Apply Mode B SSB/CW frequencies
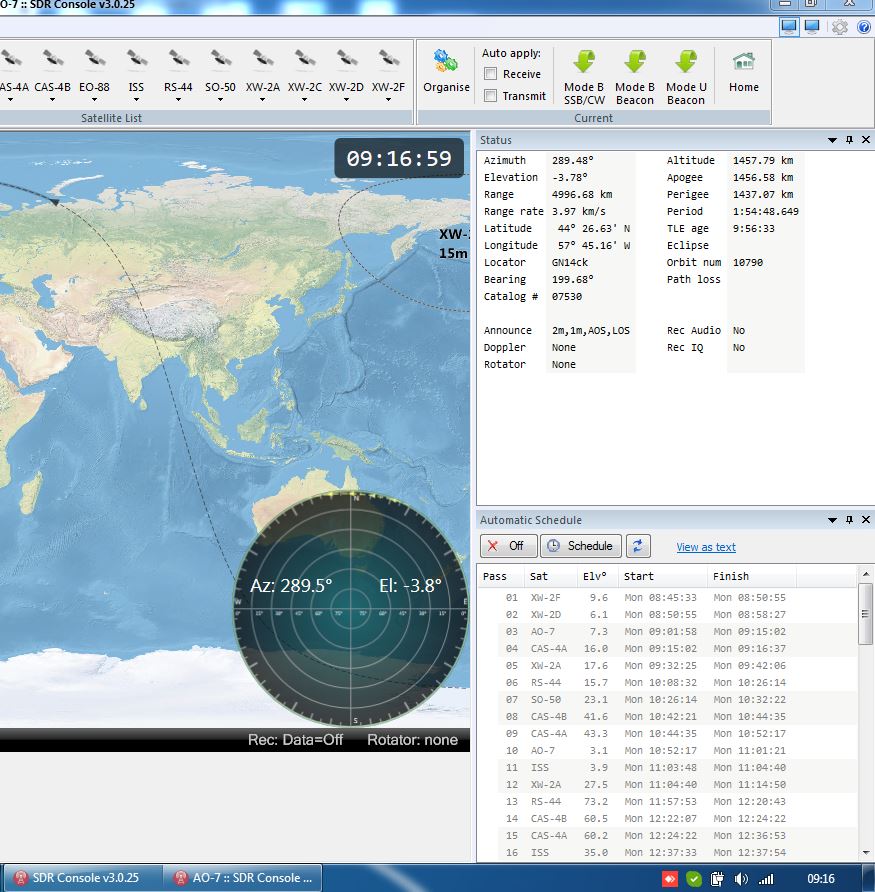The width and height of the screenshot is (875, 892). pyautogui.click(x=584, y=76)
